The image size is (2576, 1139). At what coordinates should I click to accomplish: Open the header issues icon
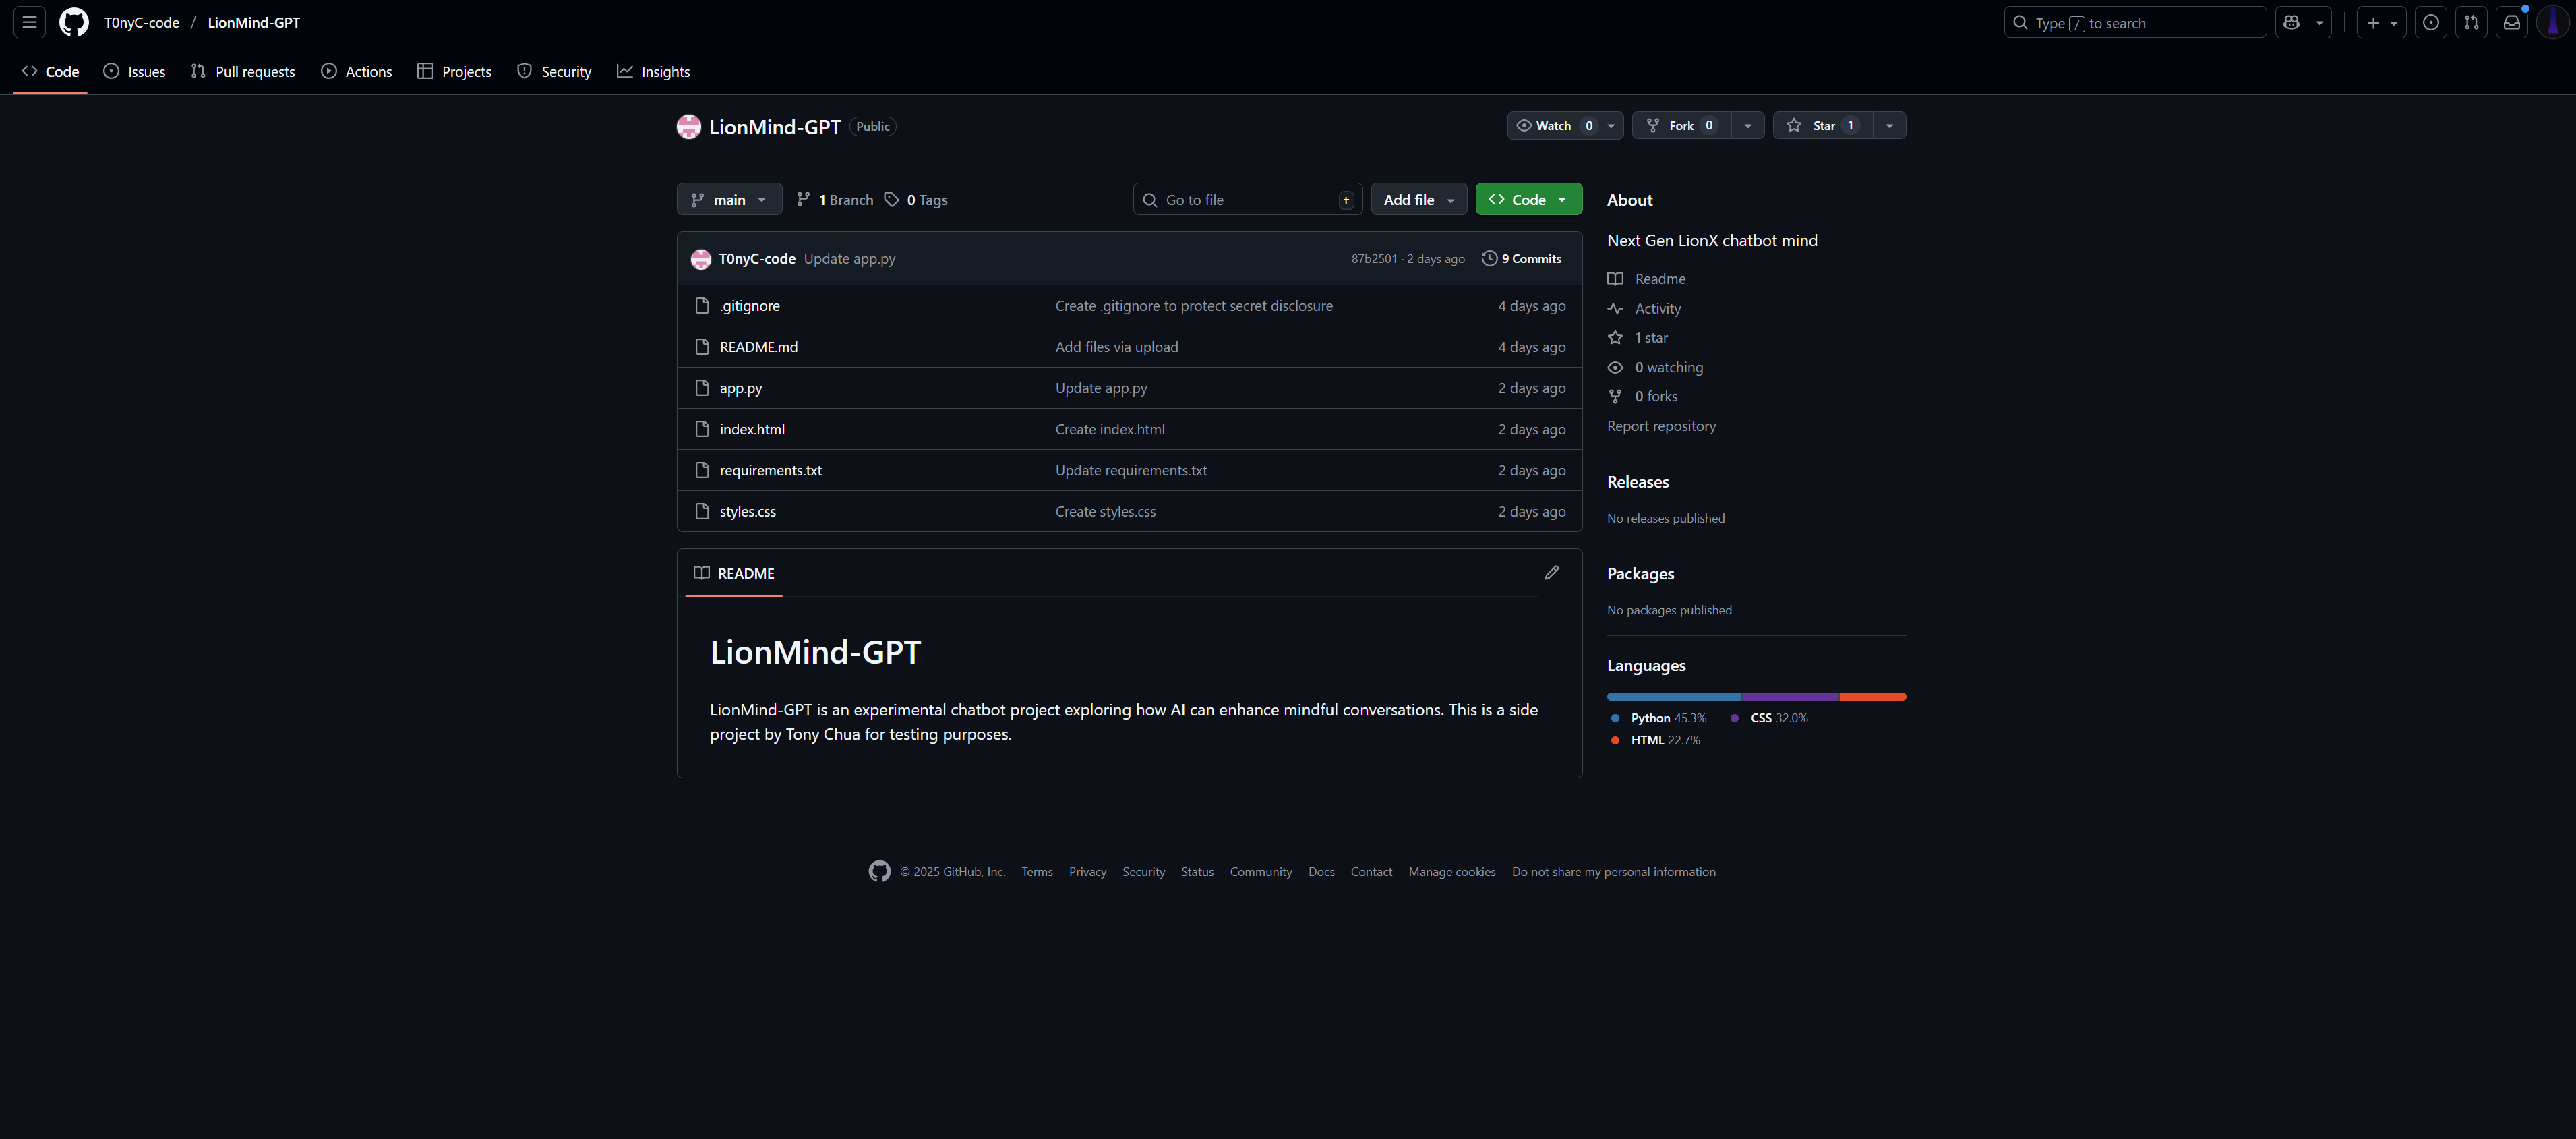[x=2431, y=22]
